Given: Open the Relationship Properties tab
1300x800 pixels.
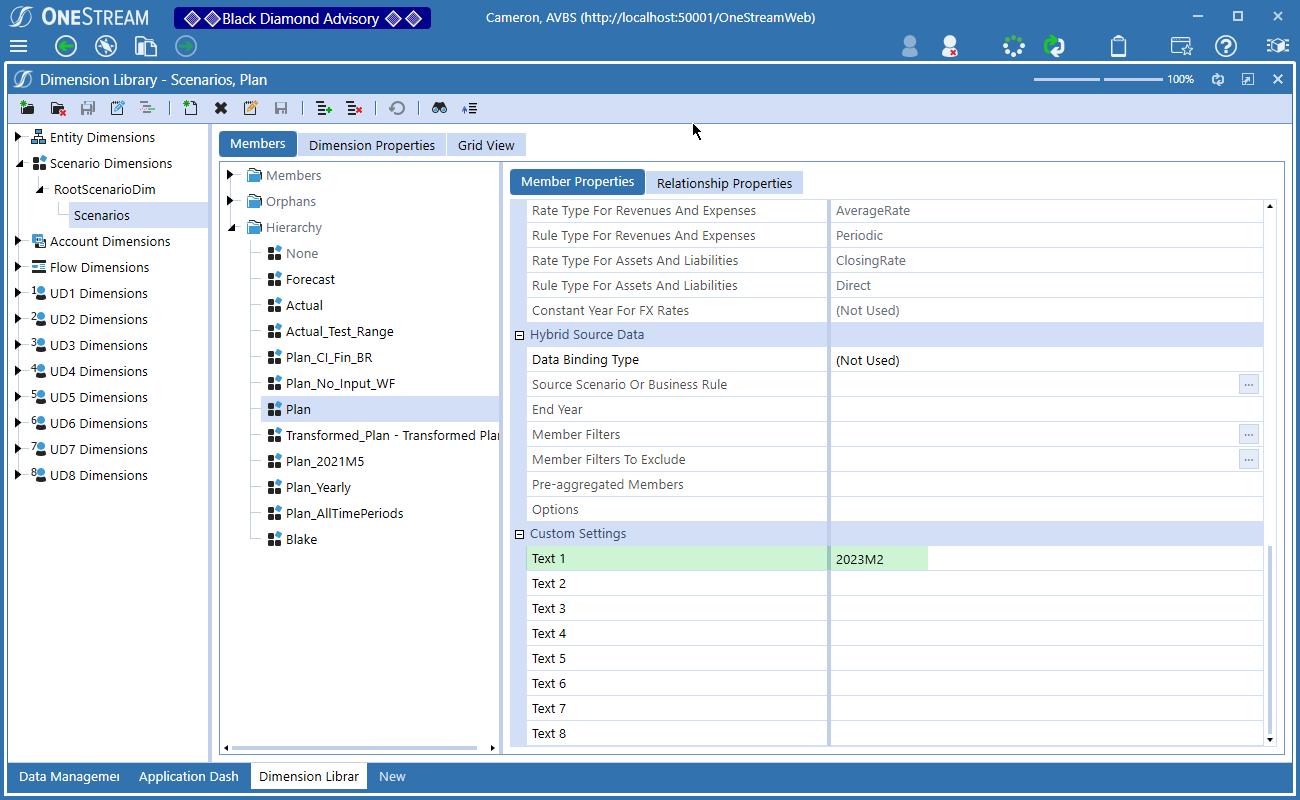Looking at the screenshot, I should tap(724, 183).
